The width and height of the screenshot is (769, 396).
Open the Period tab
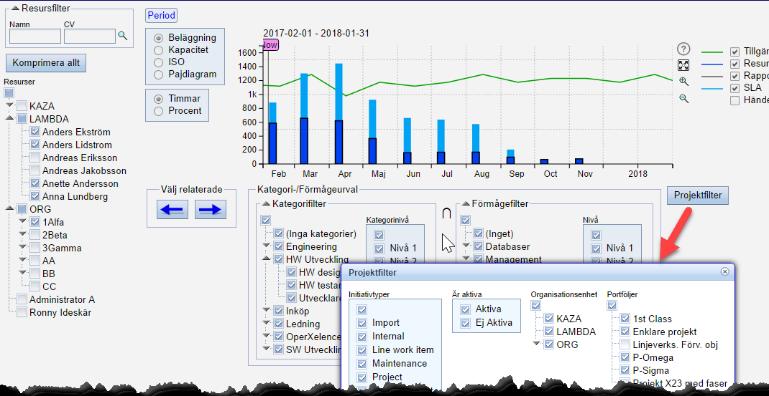click(x=161, y=16)
